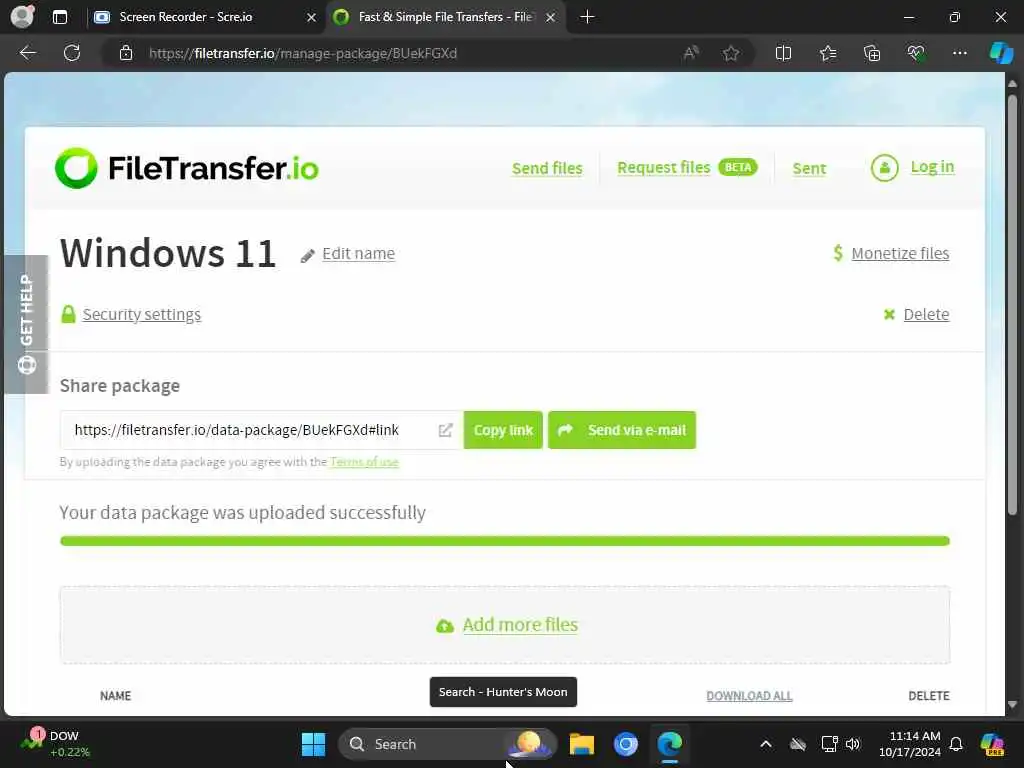Click the Log in link
The height and width of the screenshot is (768, 1024).
(933, 167)
